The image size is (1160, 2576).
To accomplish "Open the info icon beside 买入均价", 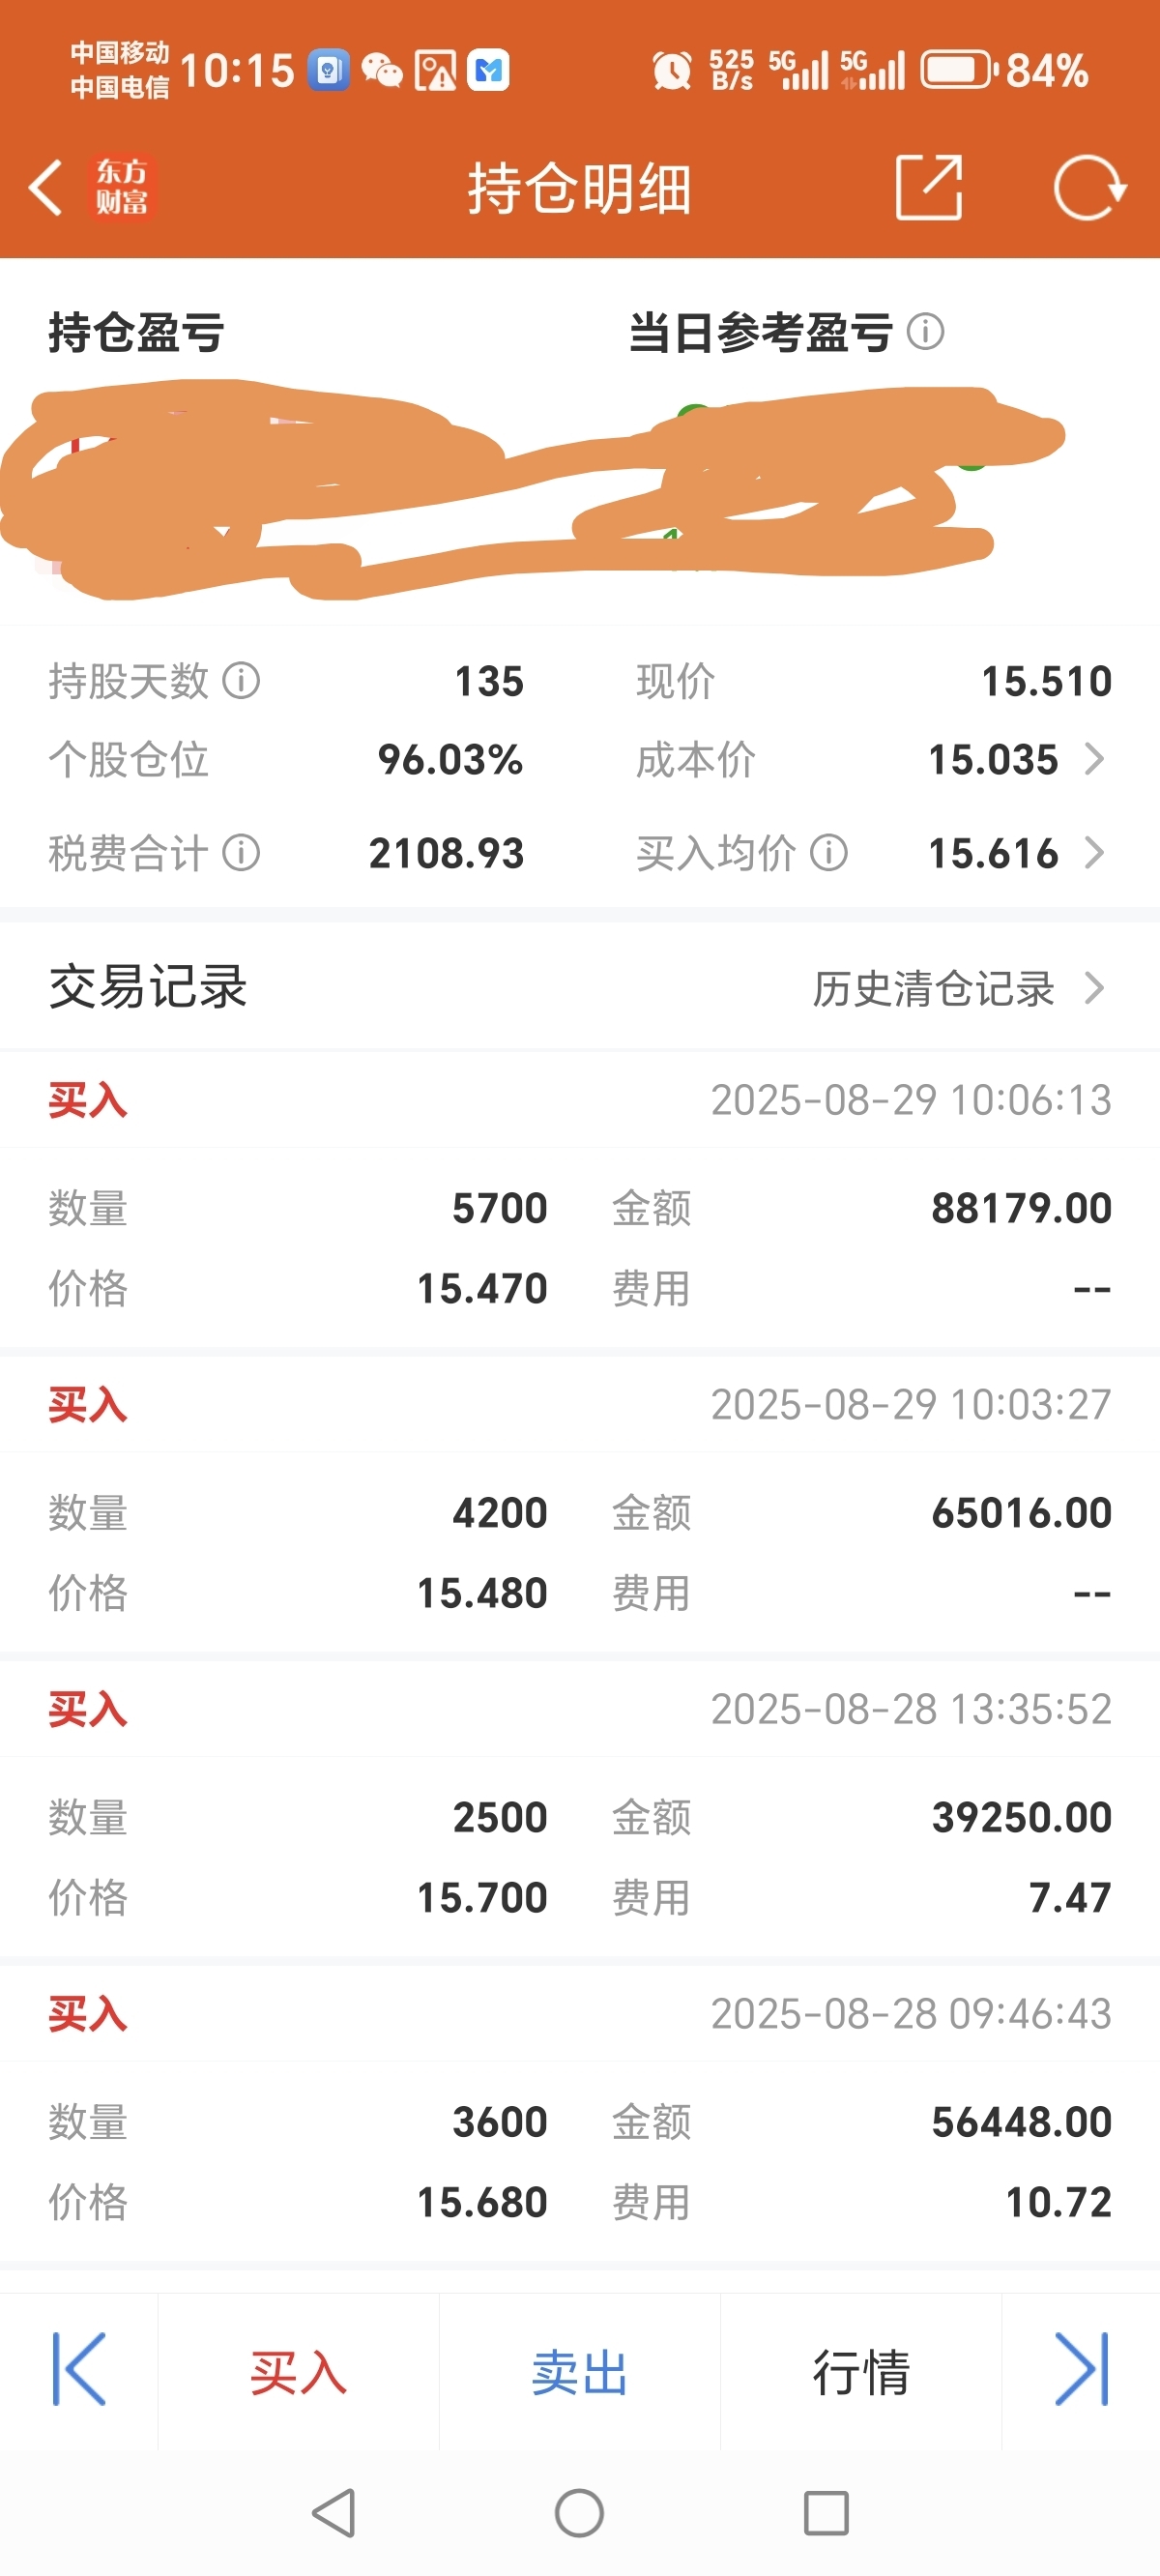I will click(x=828, y=853).
